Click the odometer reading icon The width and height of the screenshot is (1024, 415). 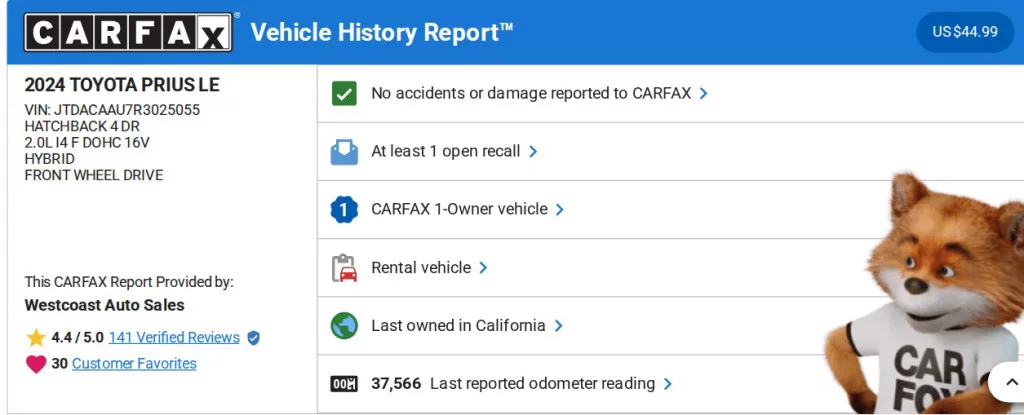click(344, 384)
